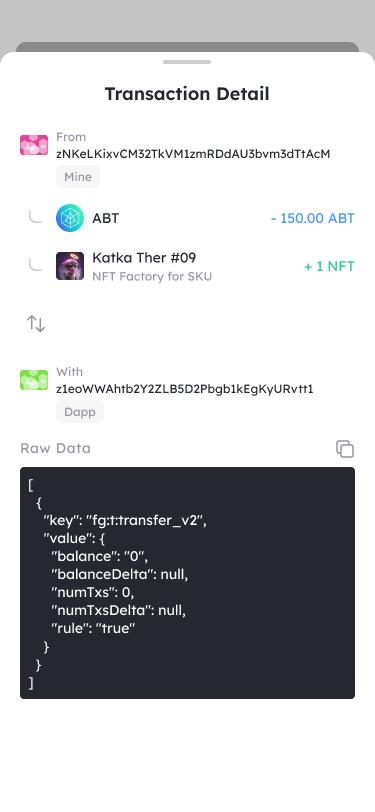
Task: Click the + 1 NFT amount
Action: (x=329, y=266)
